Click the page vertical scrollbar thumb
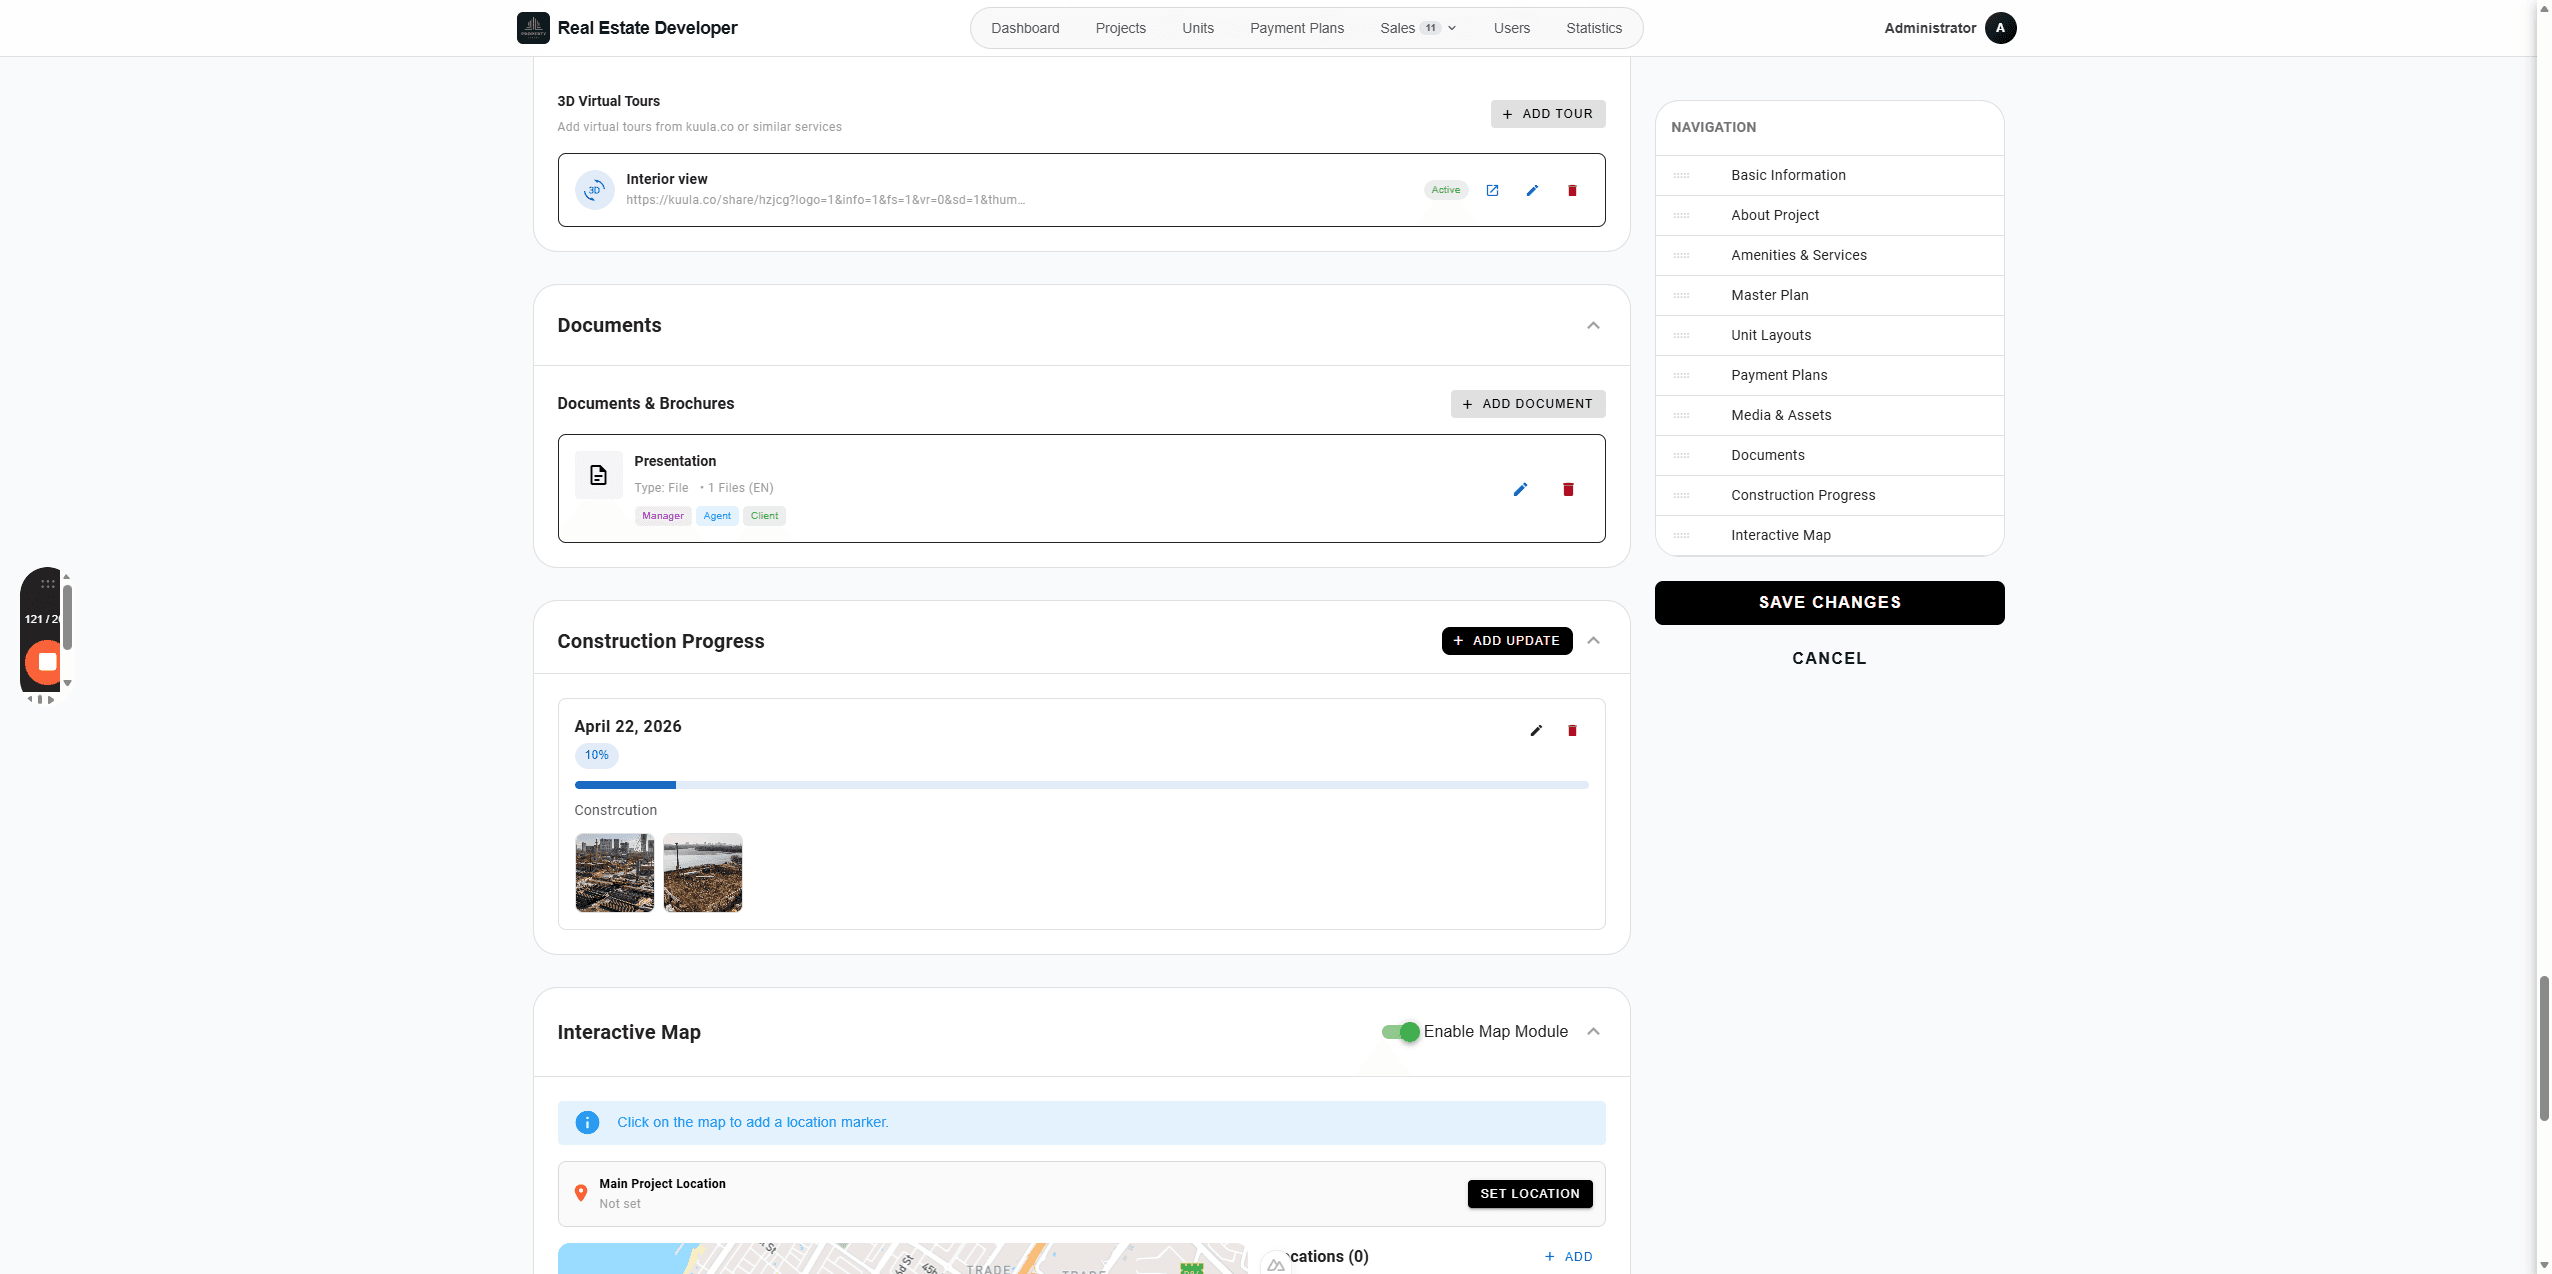This screenshot has height=1274, width=2552. coord(2544,1048)
